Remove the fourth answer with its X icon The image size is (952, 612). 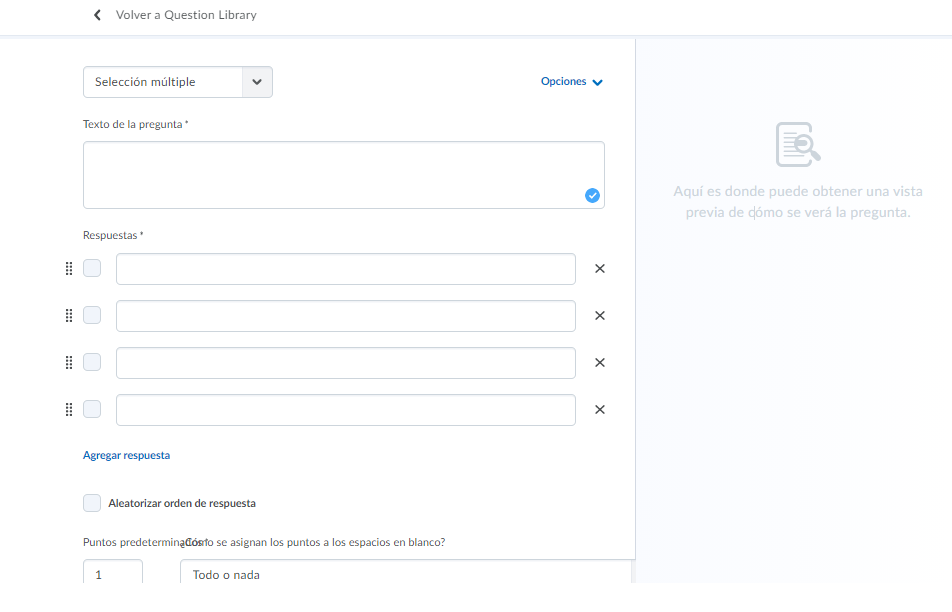coord(600,410)
